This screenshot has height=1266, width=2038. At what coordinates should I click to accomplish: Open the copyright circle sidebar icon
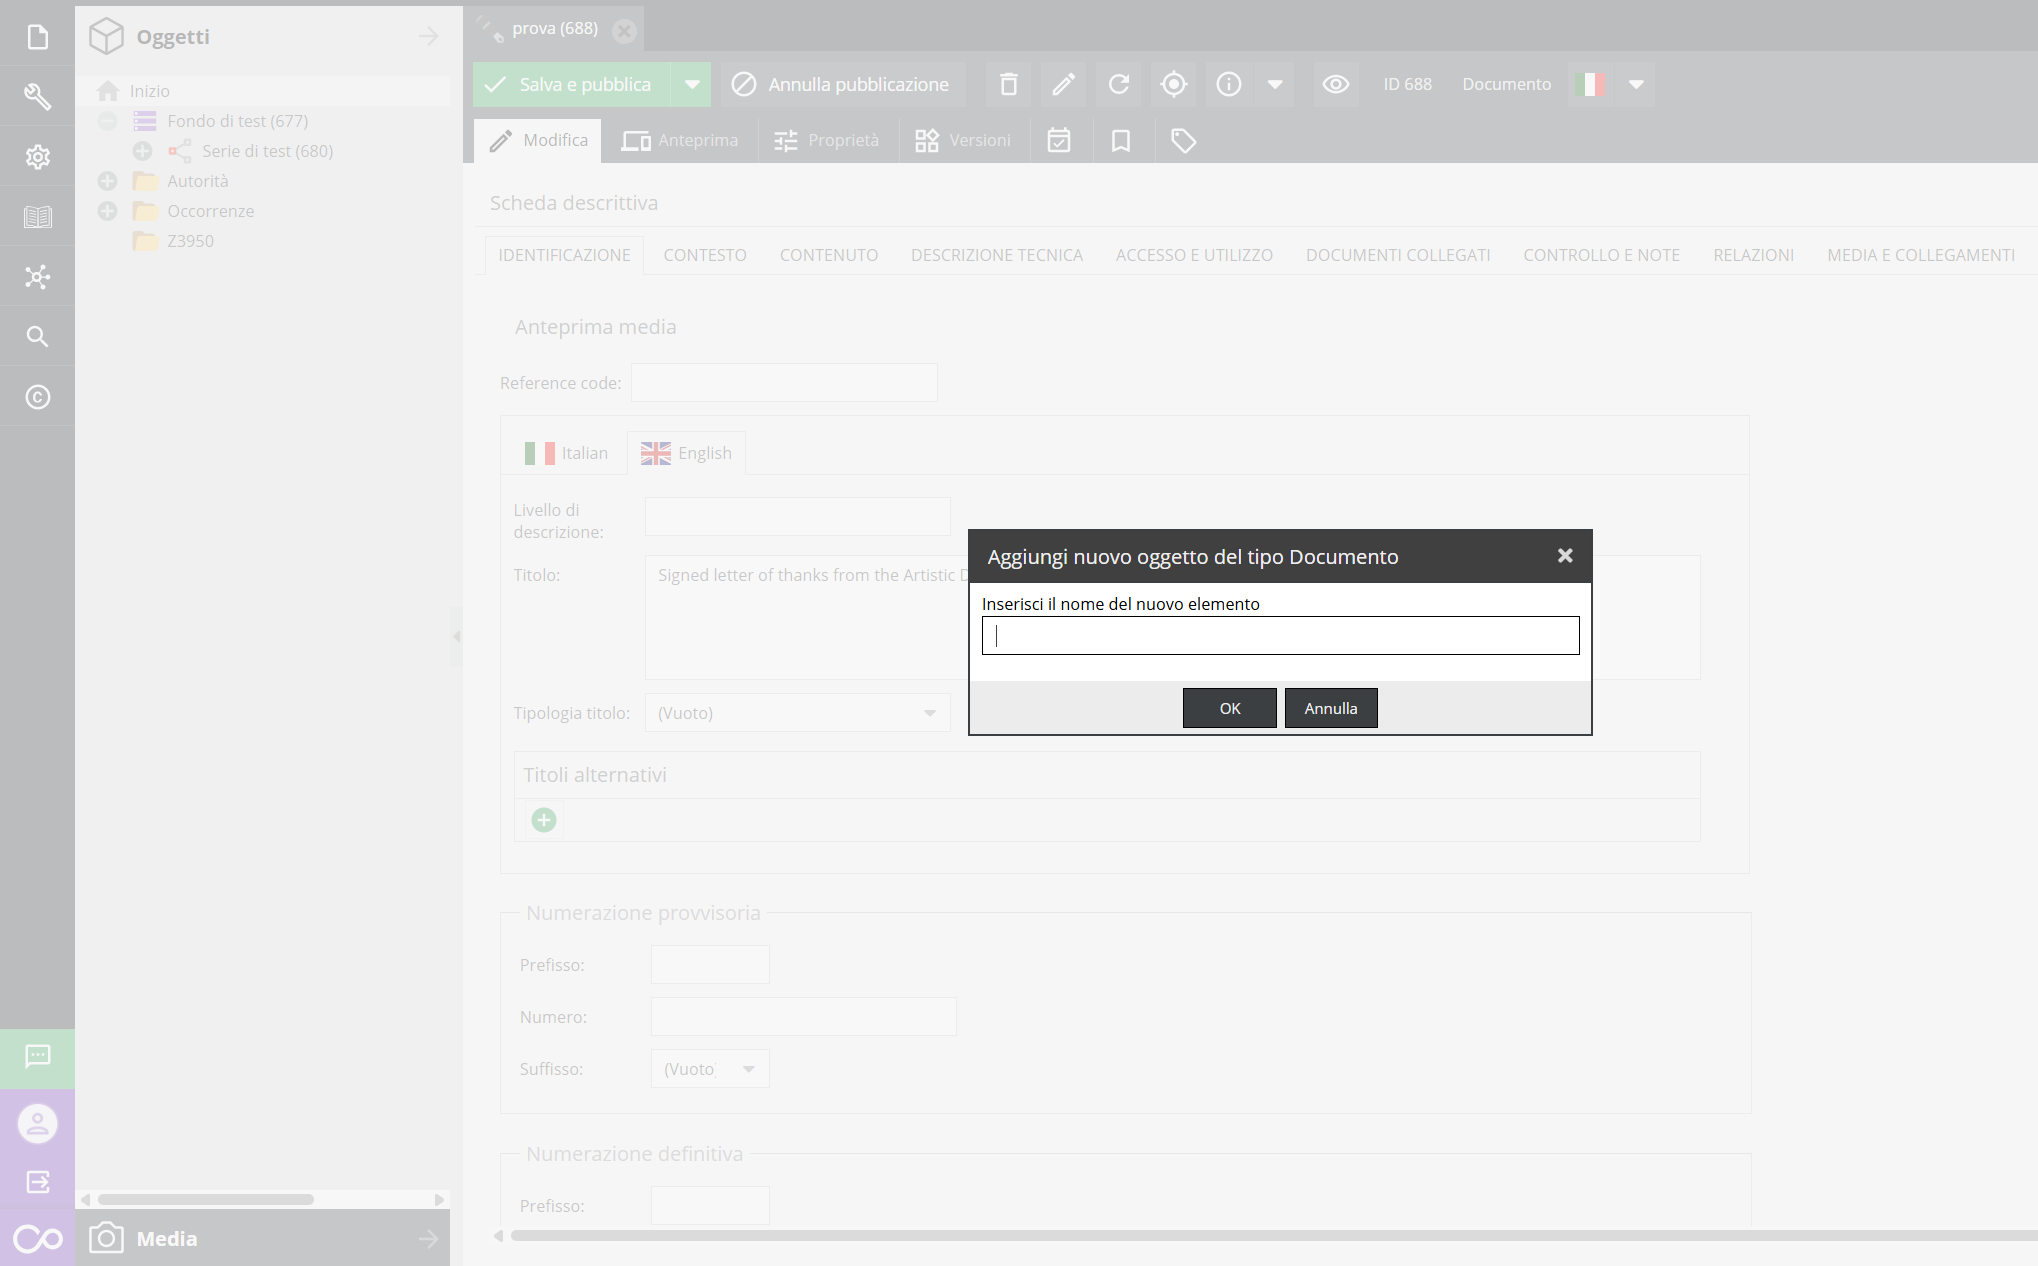click(37, 397)
